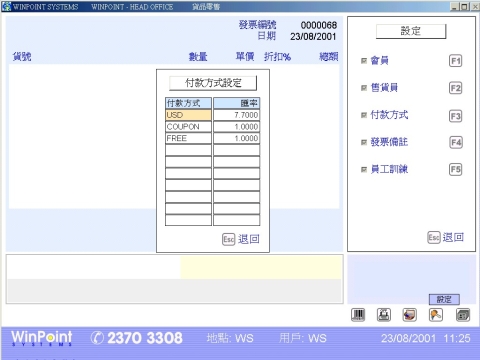
Task: Select the 付款方式 menu entry
Action: coord(389,115)
